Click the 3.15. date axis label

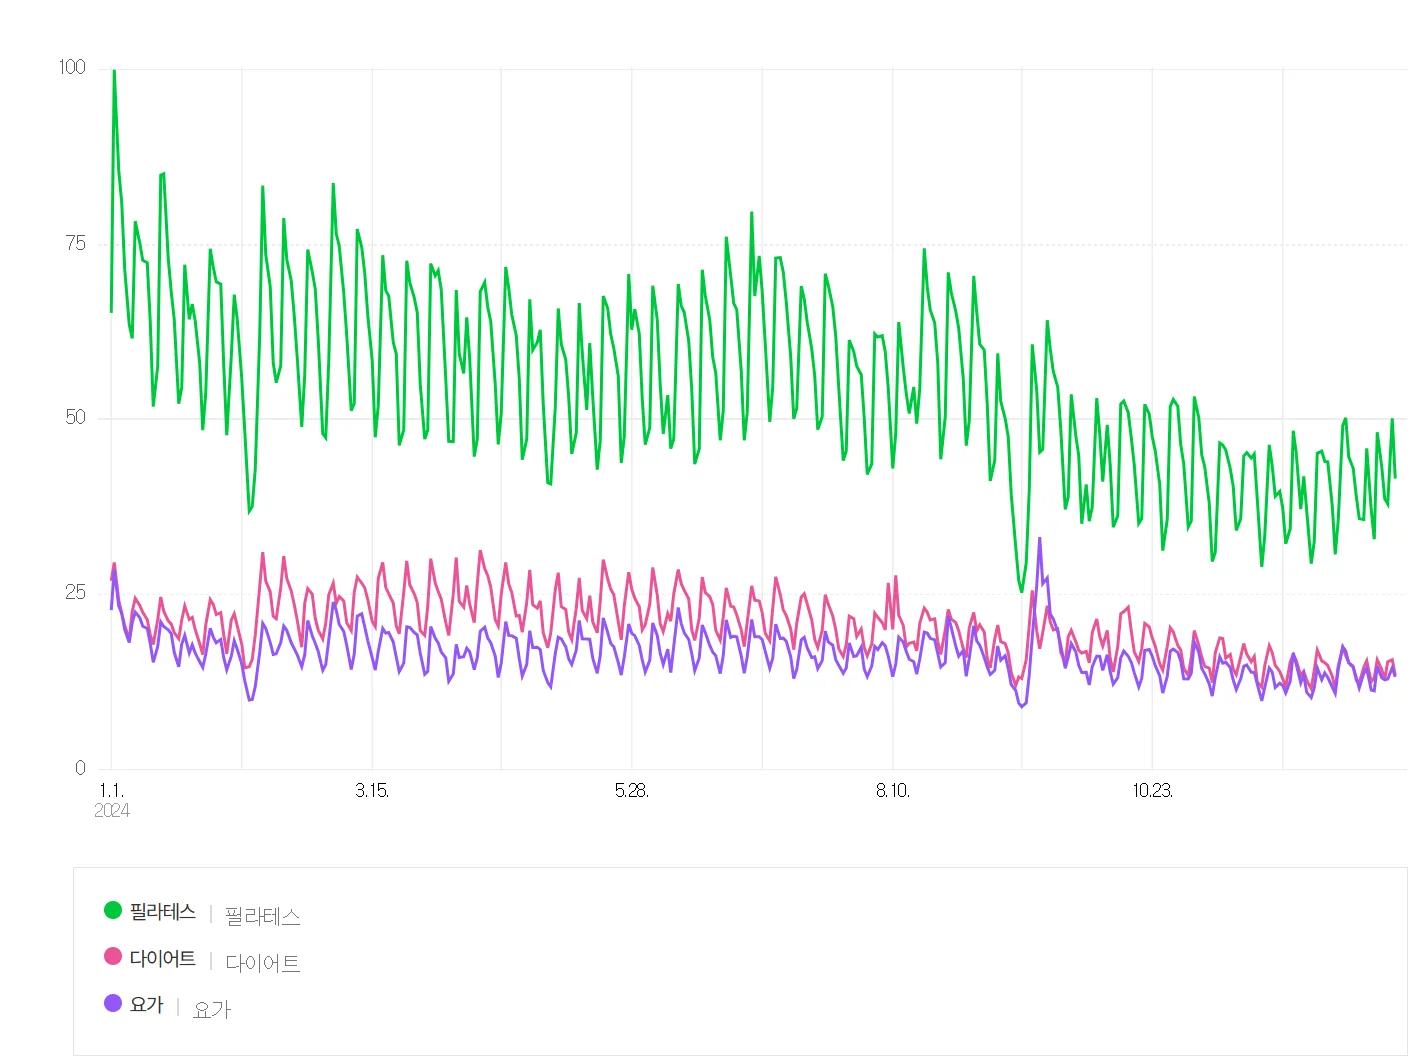click(371, 790)
